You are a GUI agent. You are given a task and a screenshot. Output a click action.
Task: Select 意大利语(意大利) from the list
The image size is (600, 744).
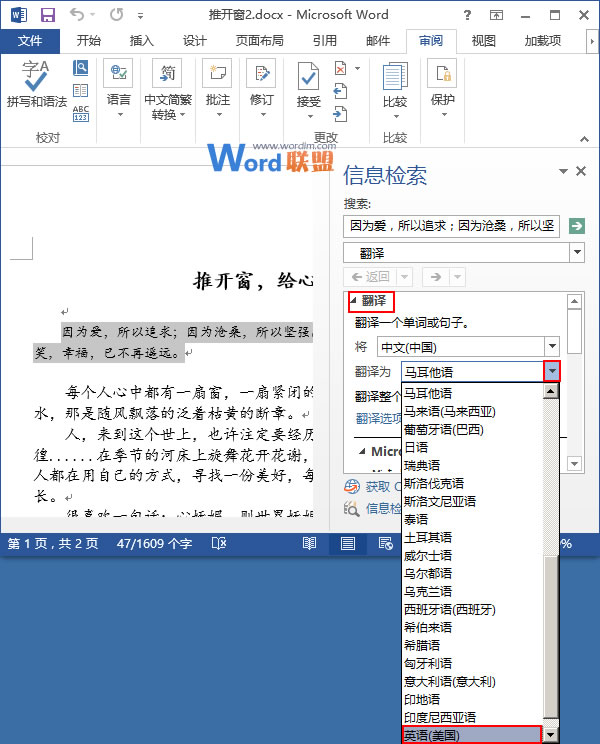472,681
